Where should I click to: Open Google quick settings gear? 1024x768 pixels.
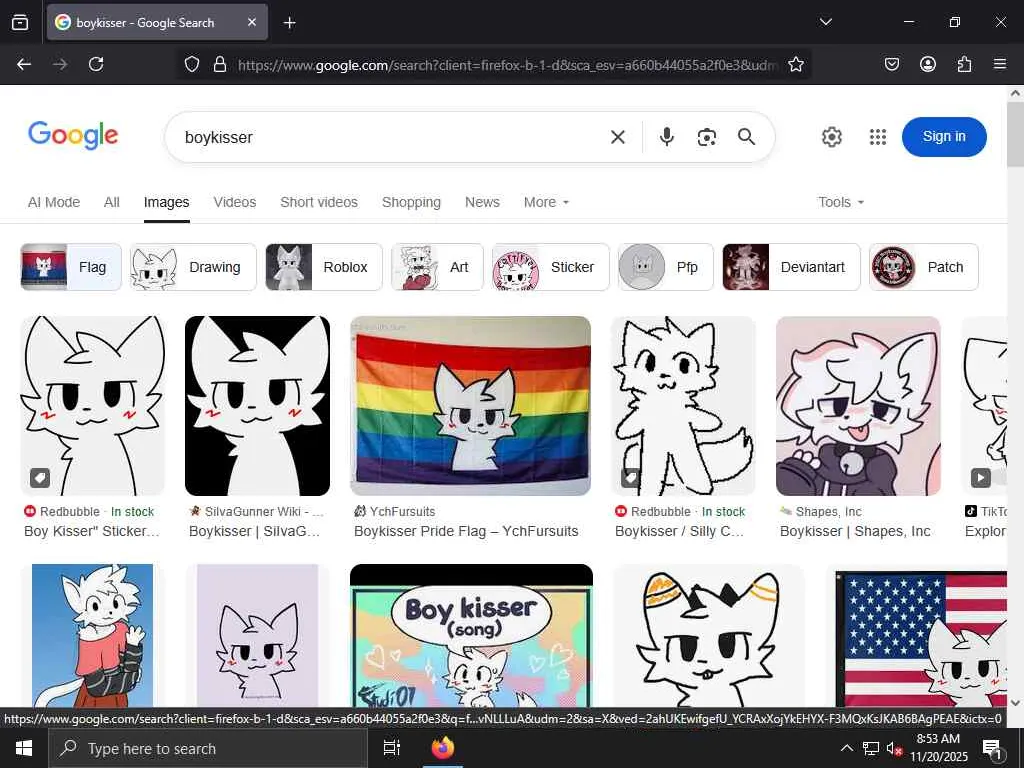[x=831, y=137]
